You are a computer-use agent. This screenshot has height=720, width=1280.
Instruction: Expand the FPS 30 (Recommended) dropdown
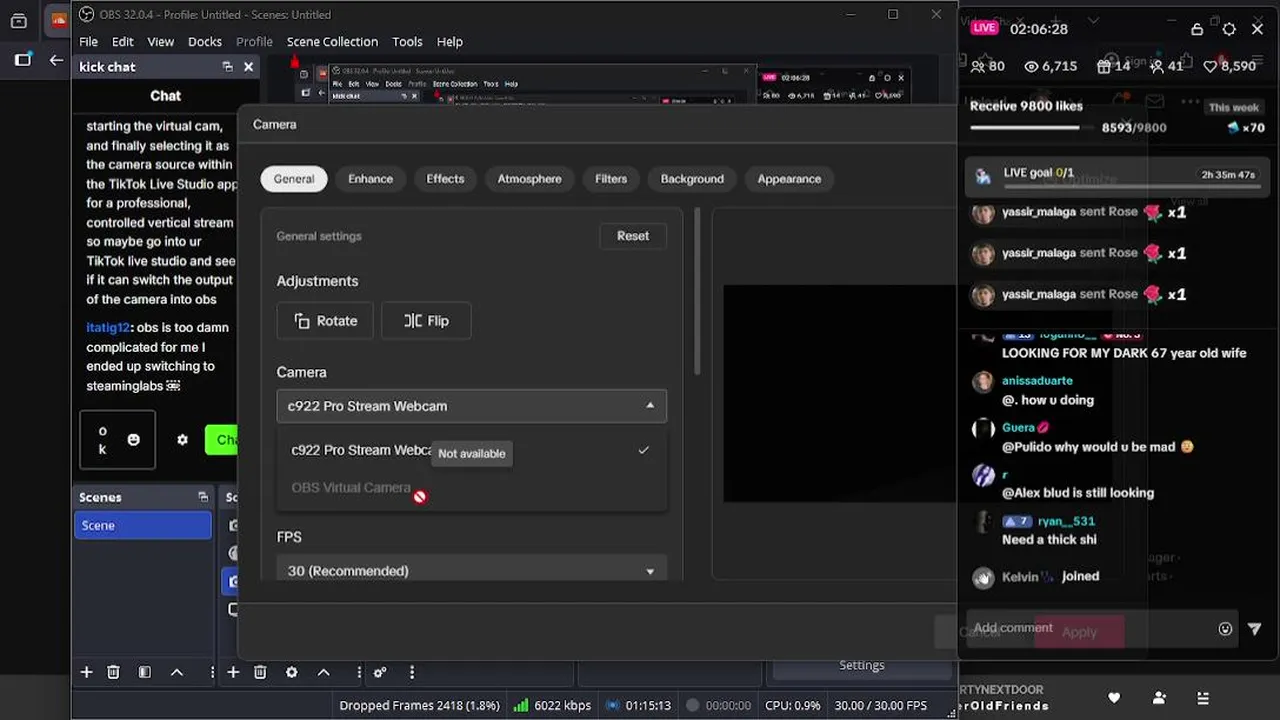point(471,570)
